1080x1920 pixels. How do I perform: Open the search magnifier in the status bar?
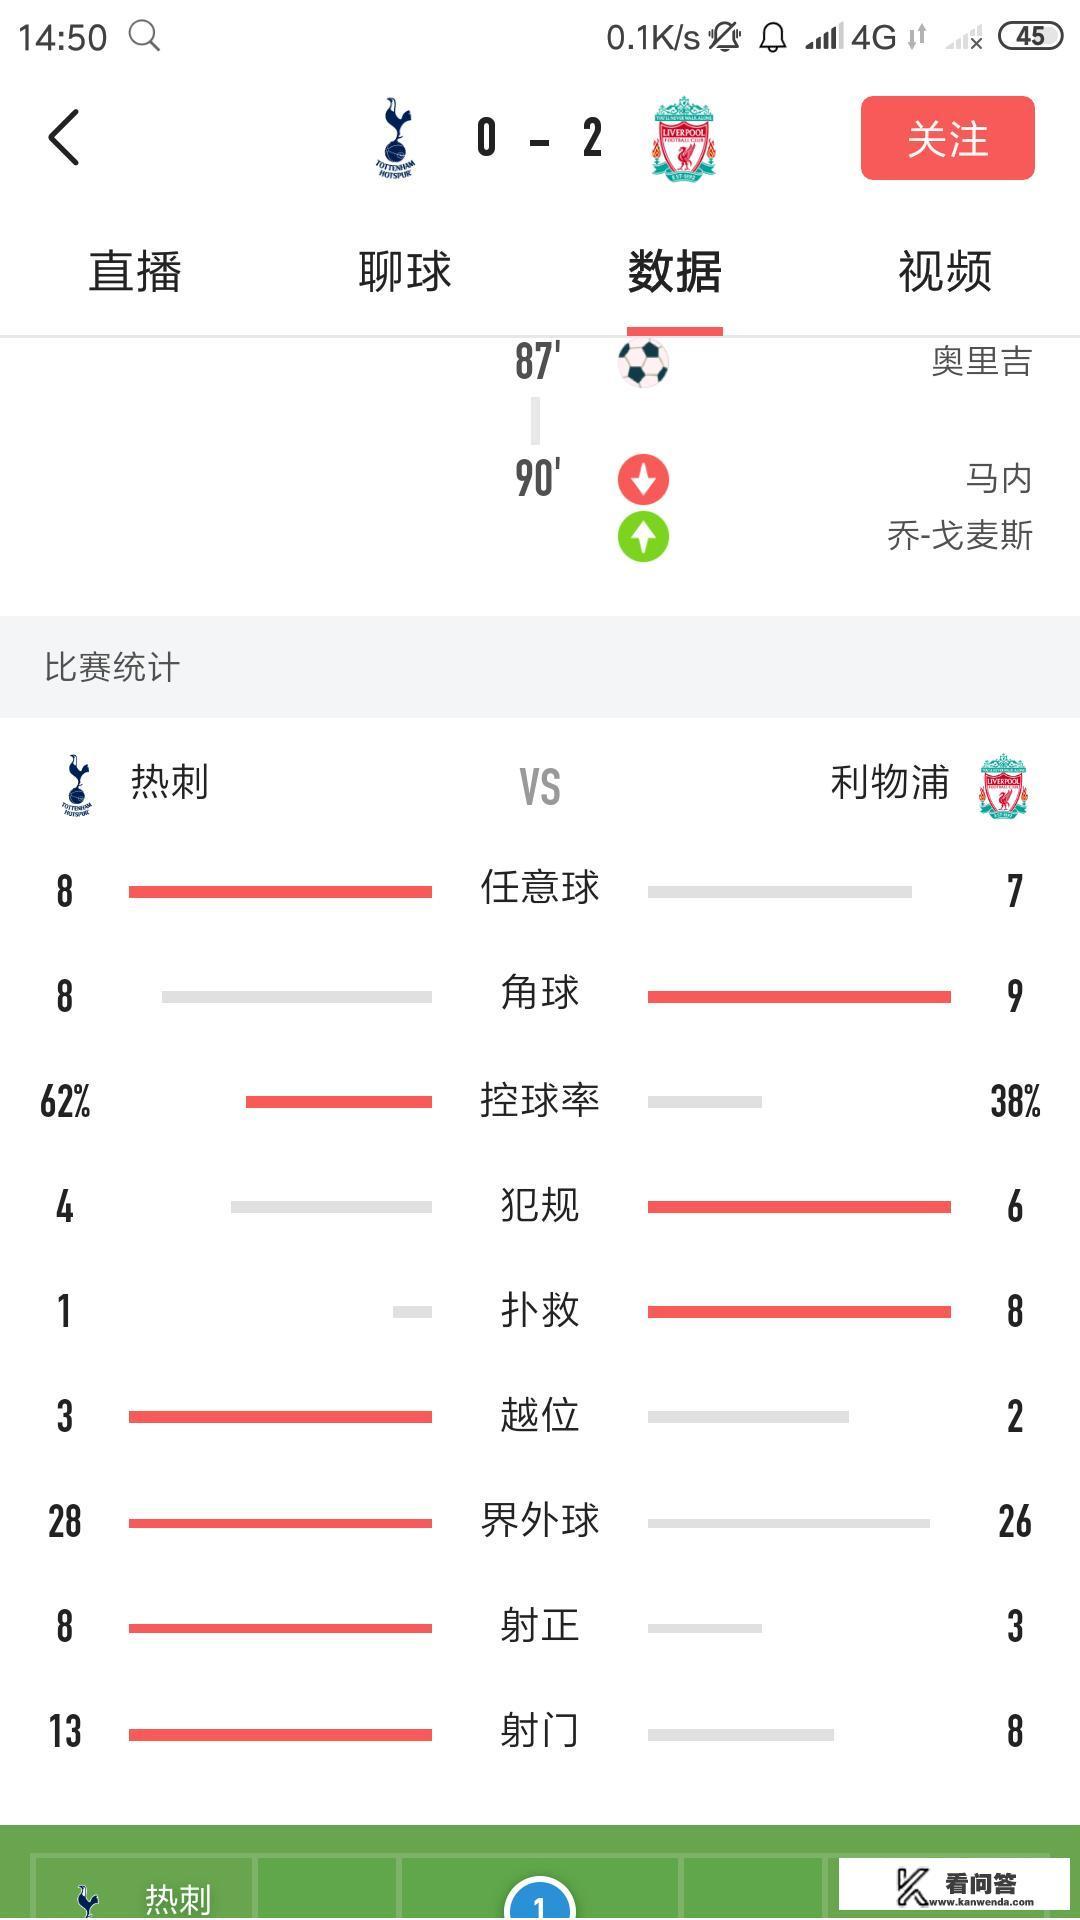[146, 36]
